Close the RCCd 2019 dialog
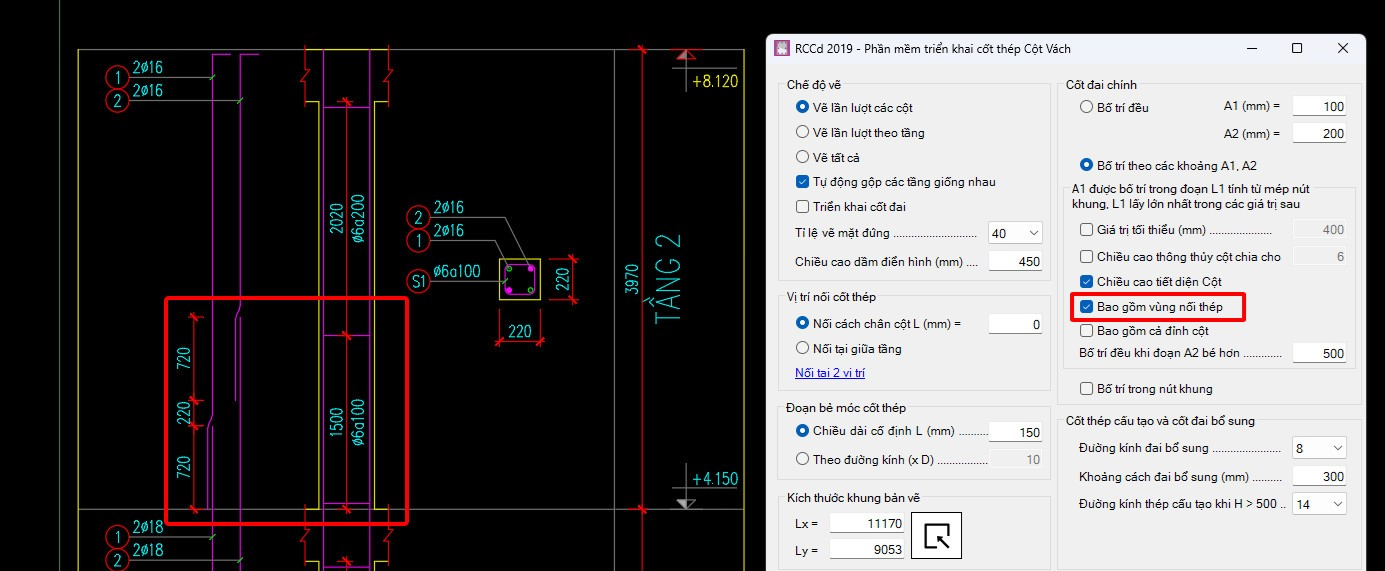 click(1342, 48)
